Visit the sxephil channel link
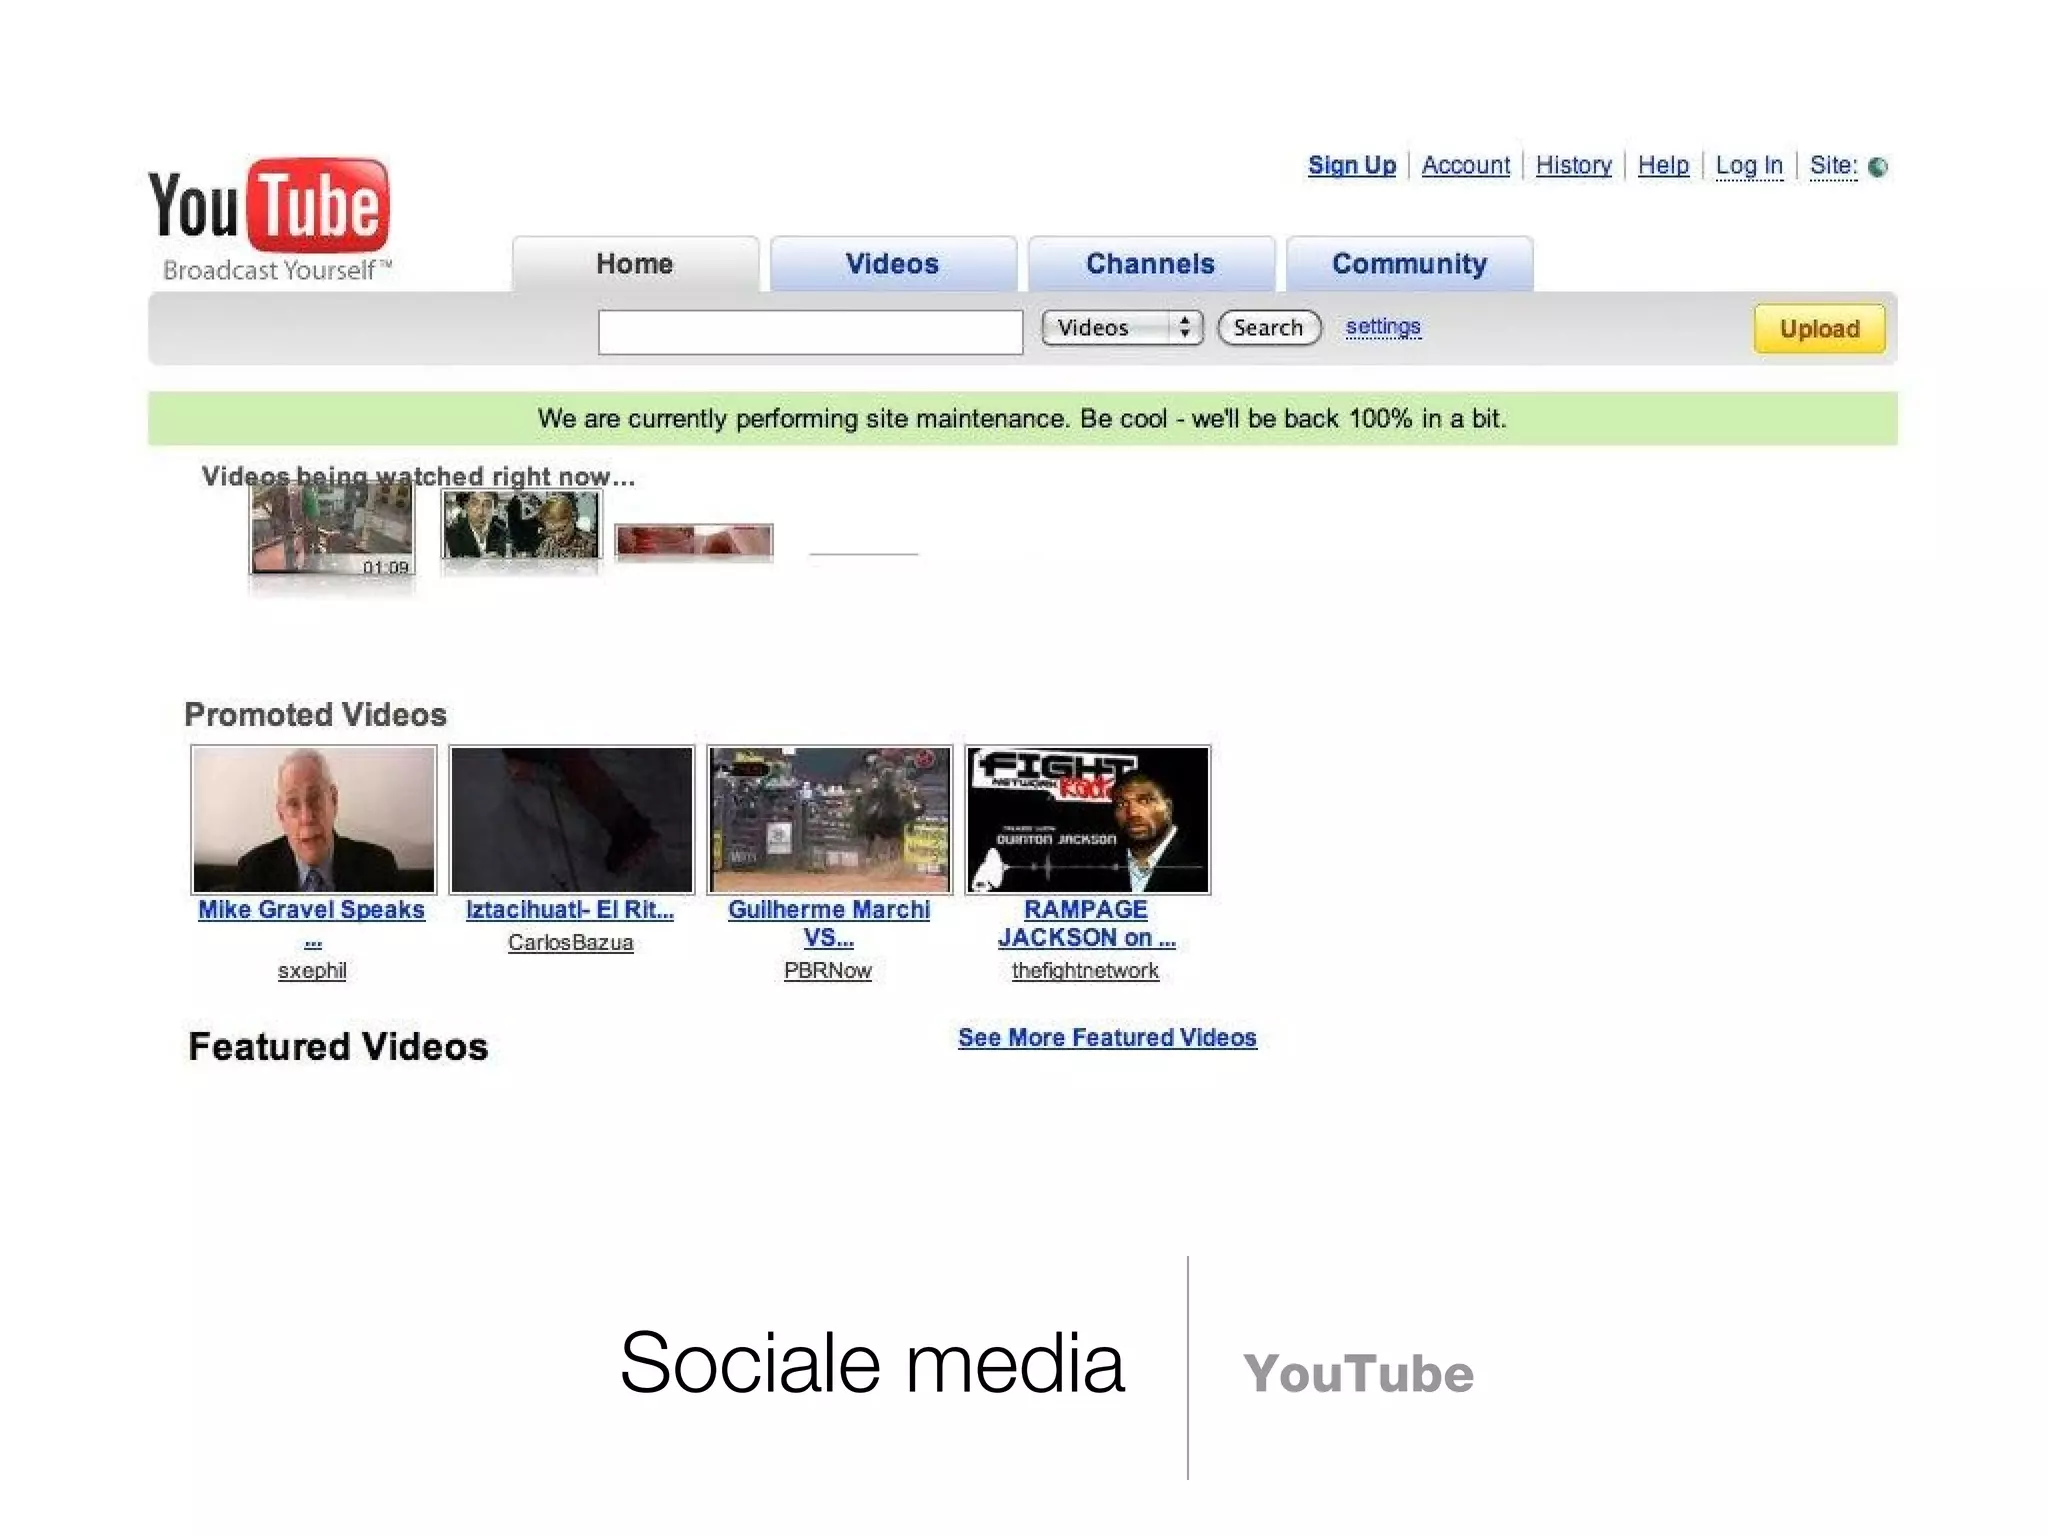 [312, 970]
